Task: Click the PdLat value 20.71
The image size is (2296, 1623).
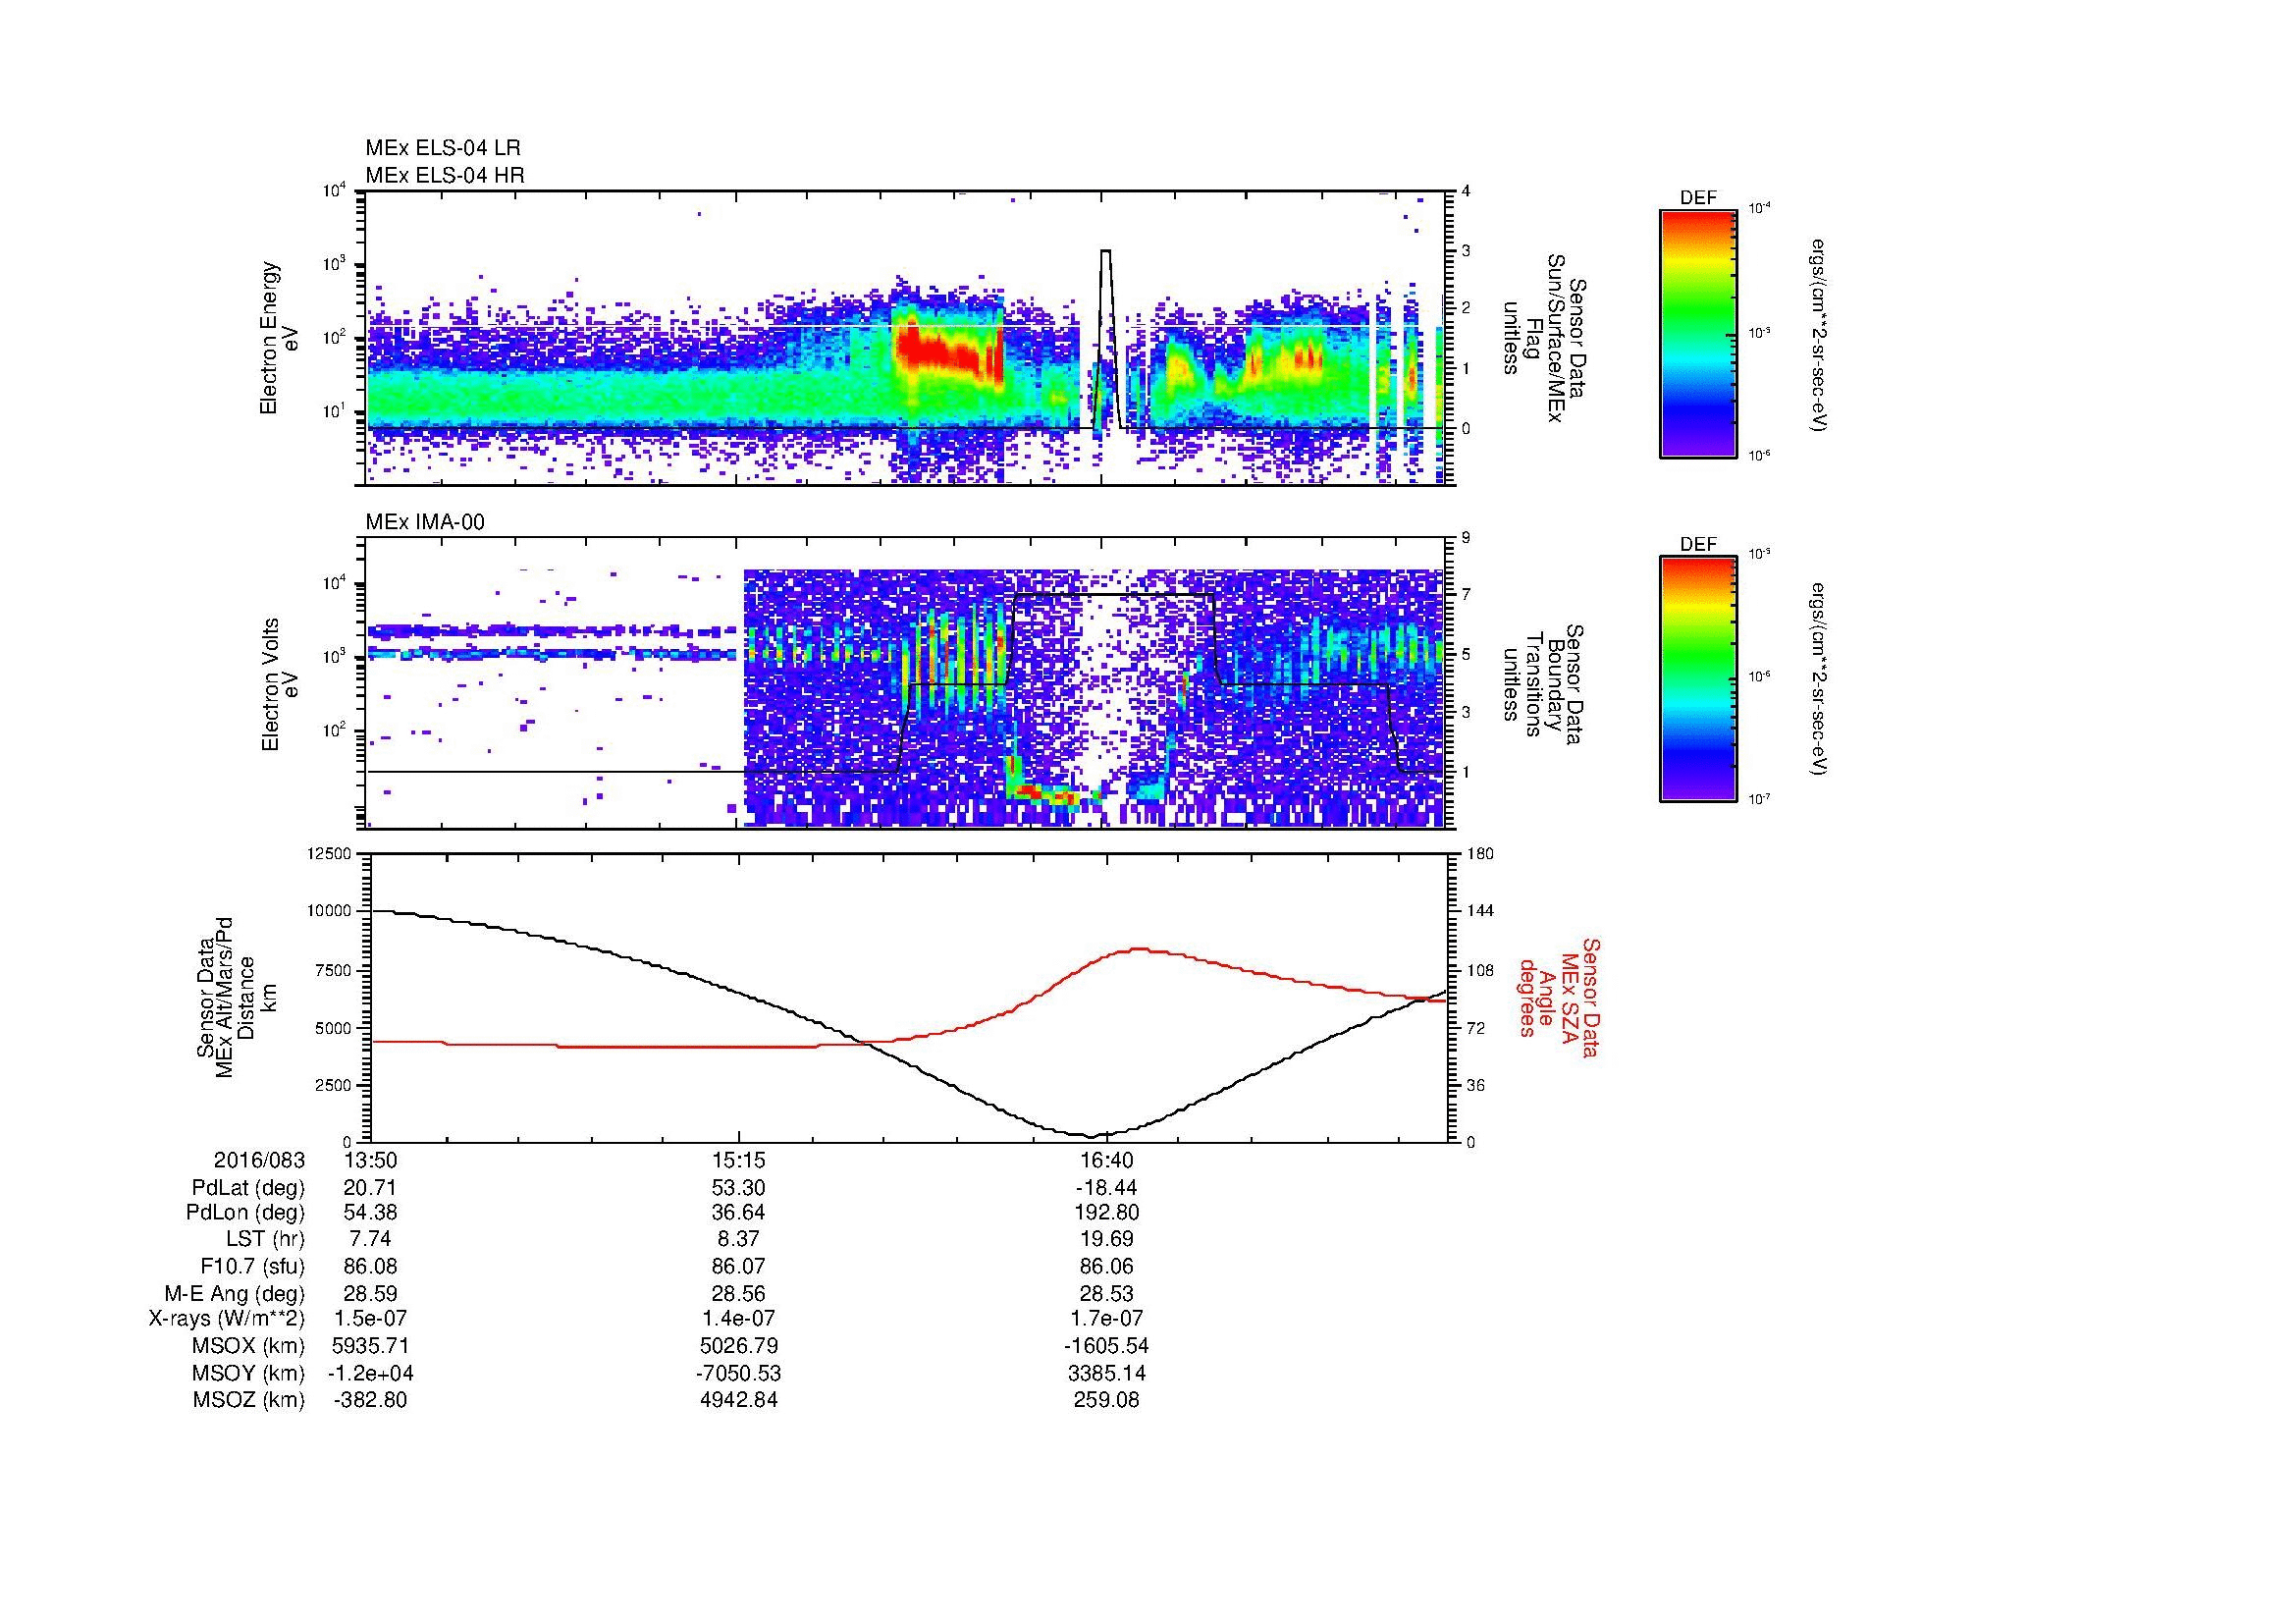Action: 370,1188
